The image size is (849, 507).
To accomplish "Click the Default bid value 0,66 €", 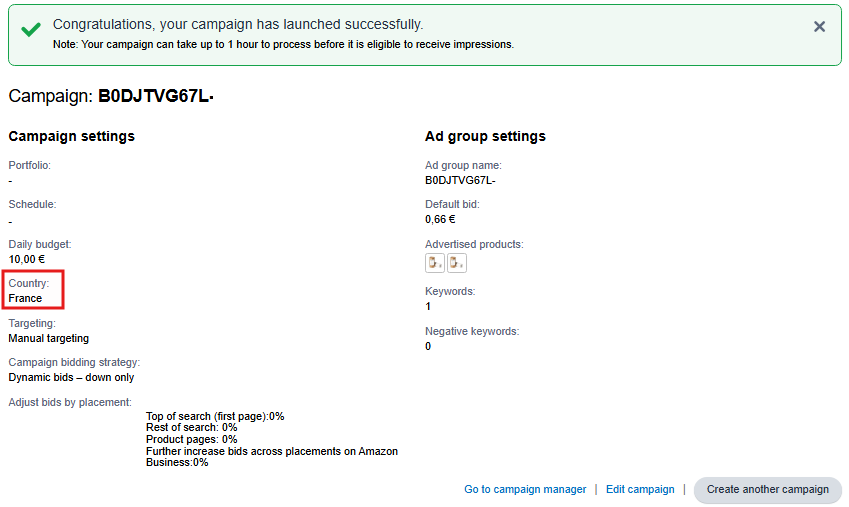I will click(440, 219).
